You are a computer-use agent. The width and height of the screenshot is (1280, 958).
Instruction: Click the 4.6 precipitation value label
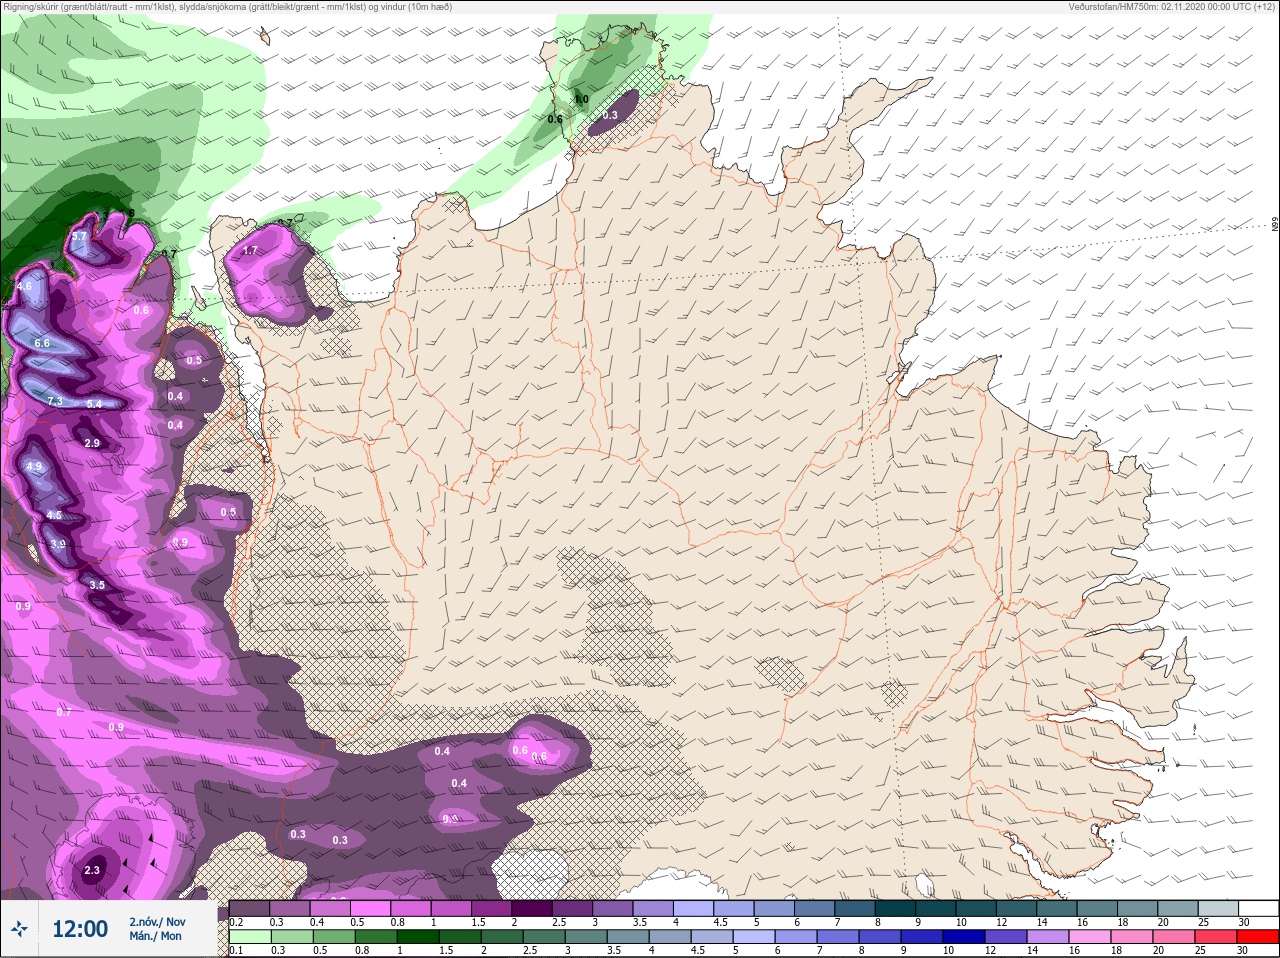(x=25, y=286)
